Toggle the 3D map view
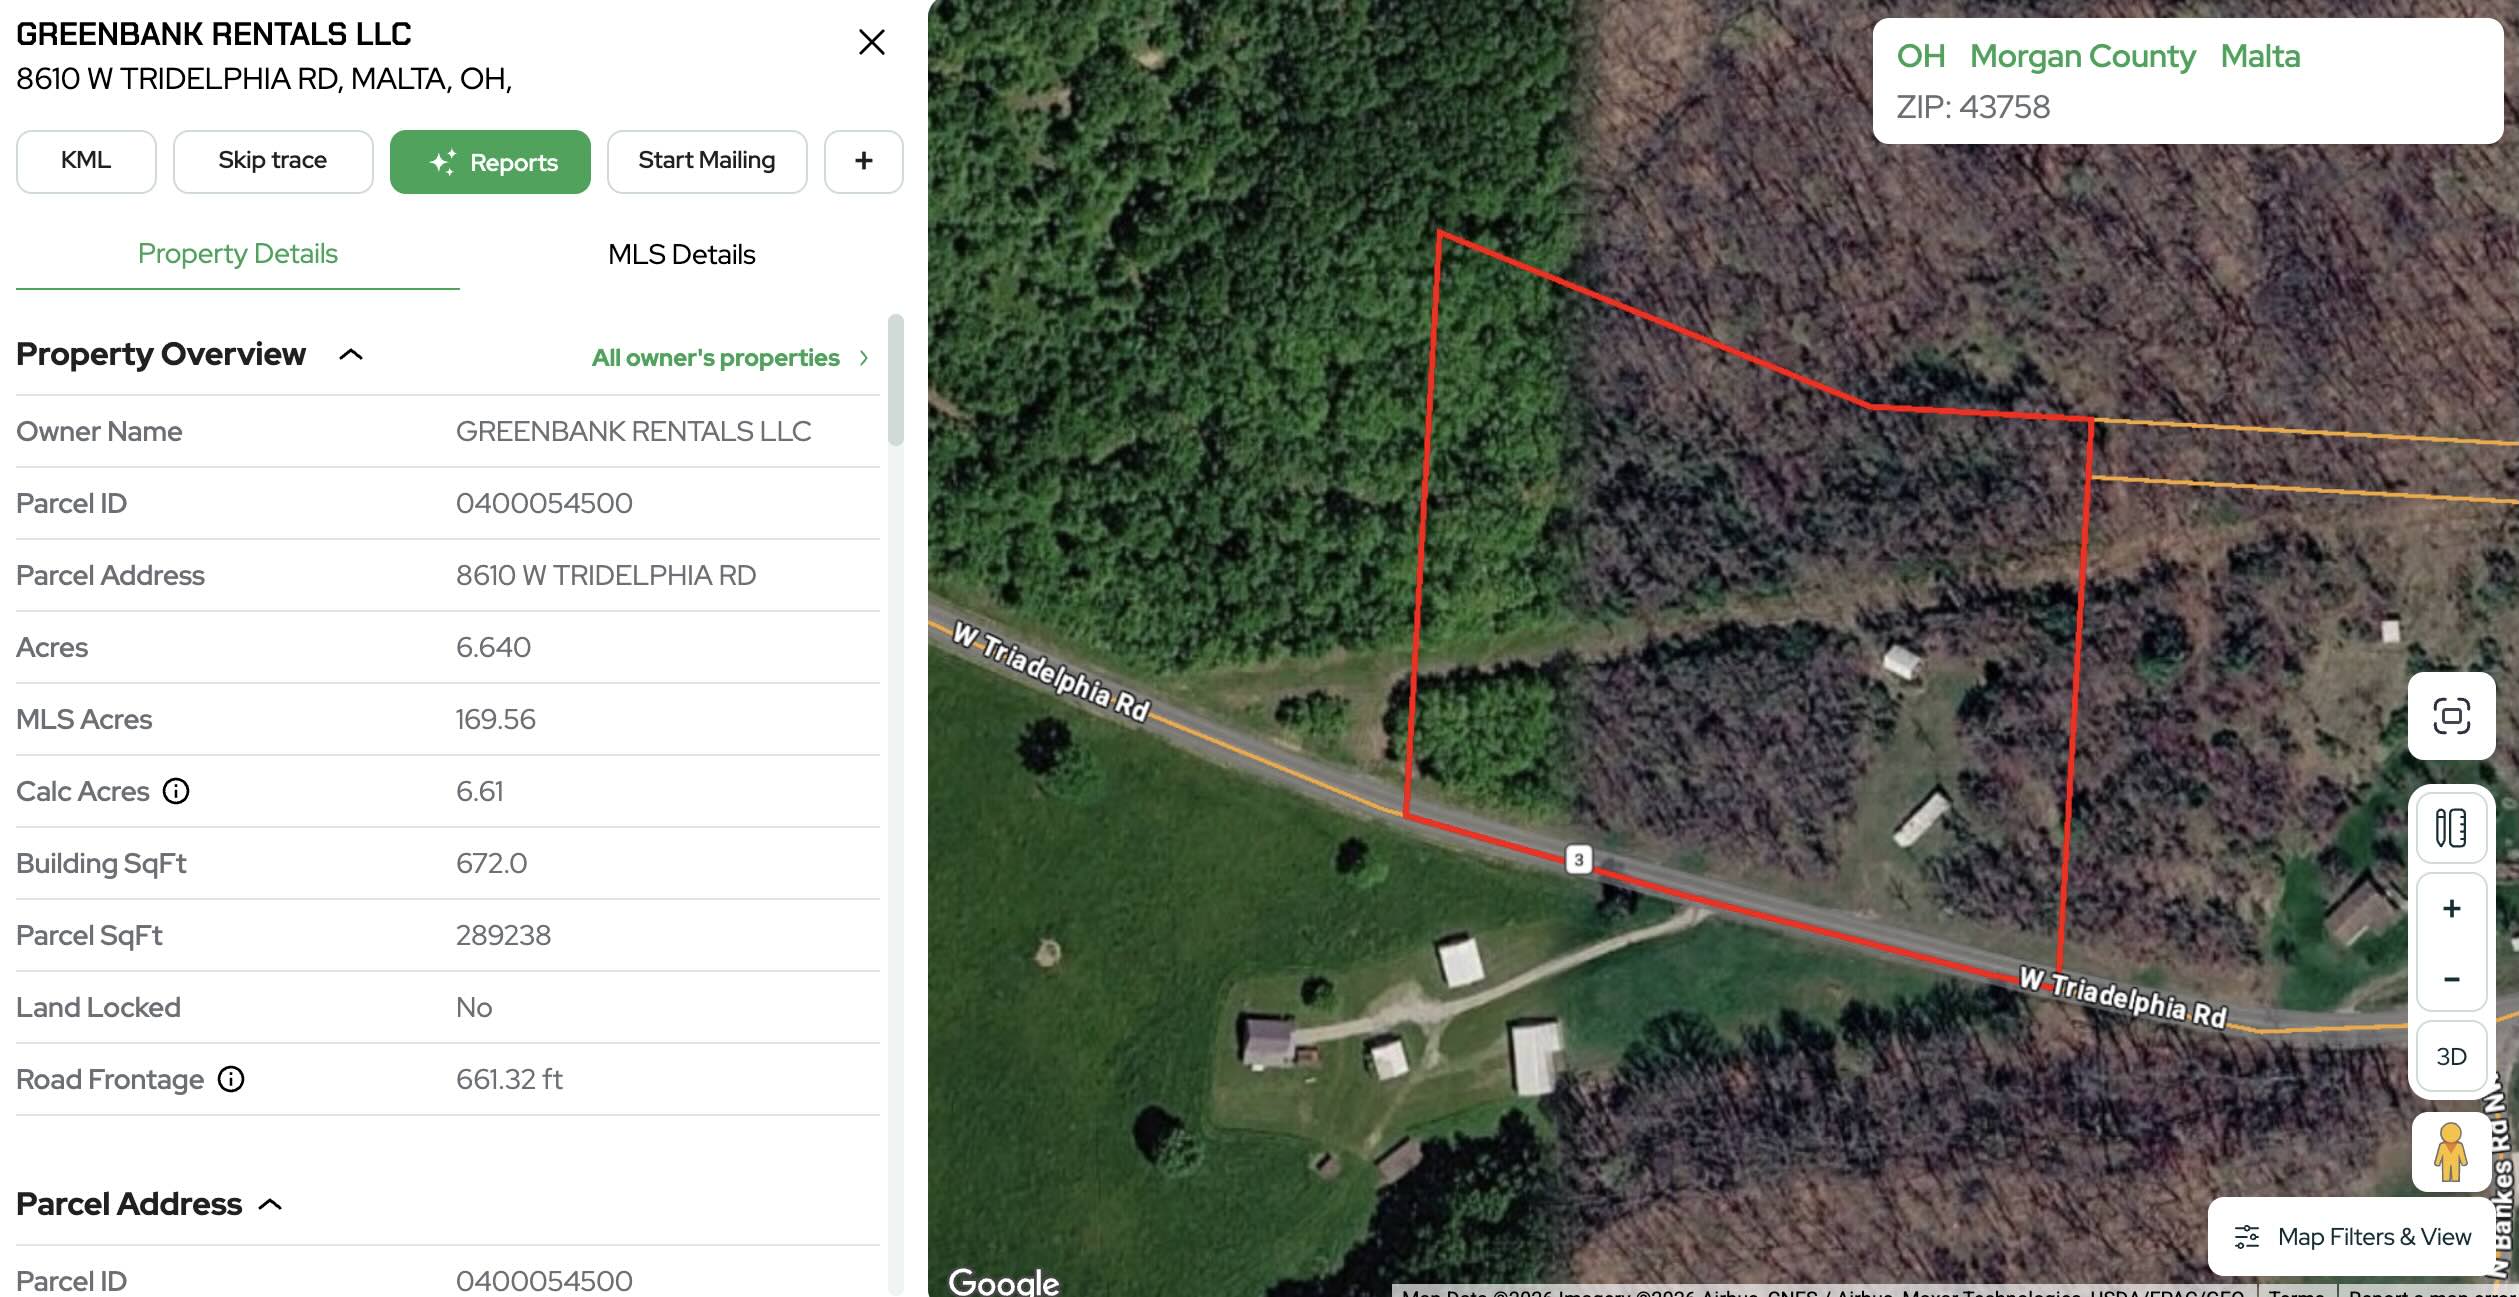The height and width of the screenshot is (1297, 2519). (x=2451, y=1056)
